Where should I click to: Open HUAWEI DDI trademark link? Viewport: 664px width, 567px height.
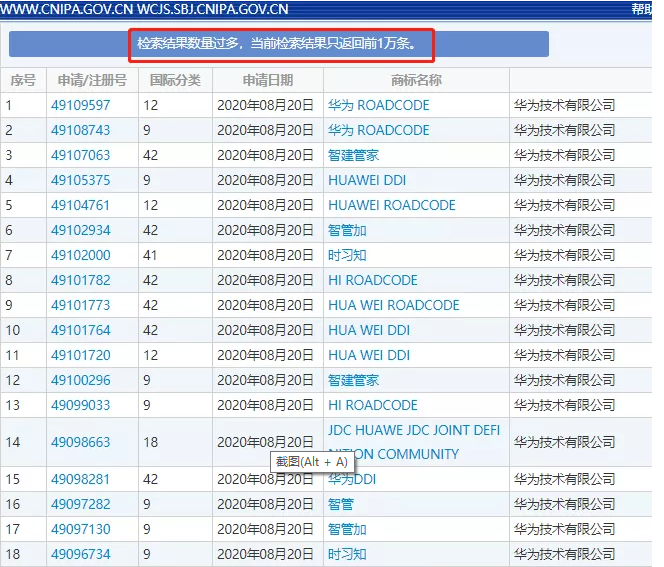(367, 180)
